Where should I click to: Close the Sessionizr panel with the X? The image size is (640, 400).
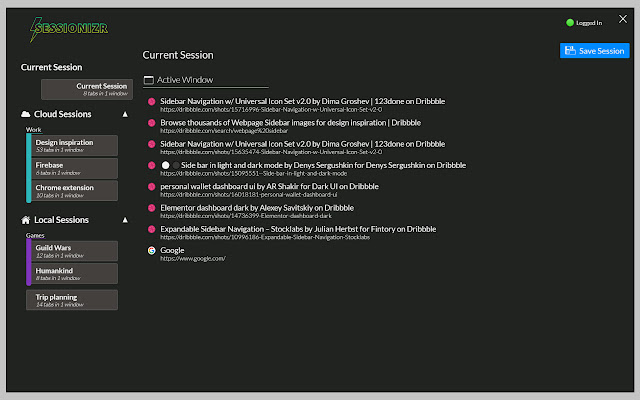pyautogui.click(x=622, y=19)
